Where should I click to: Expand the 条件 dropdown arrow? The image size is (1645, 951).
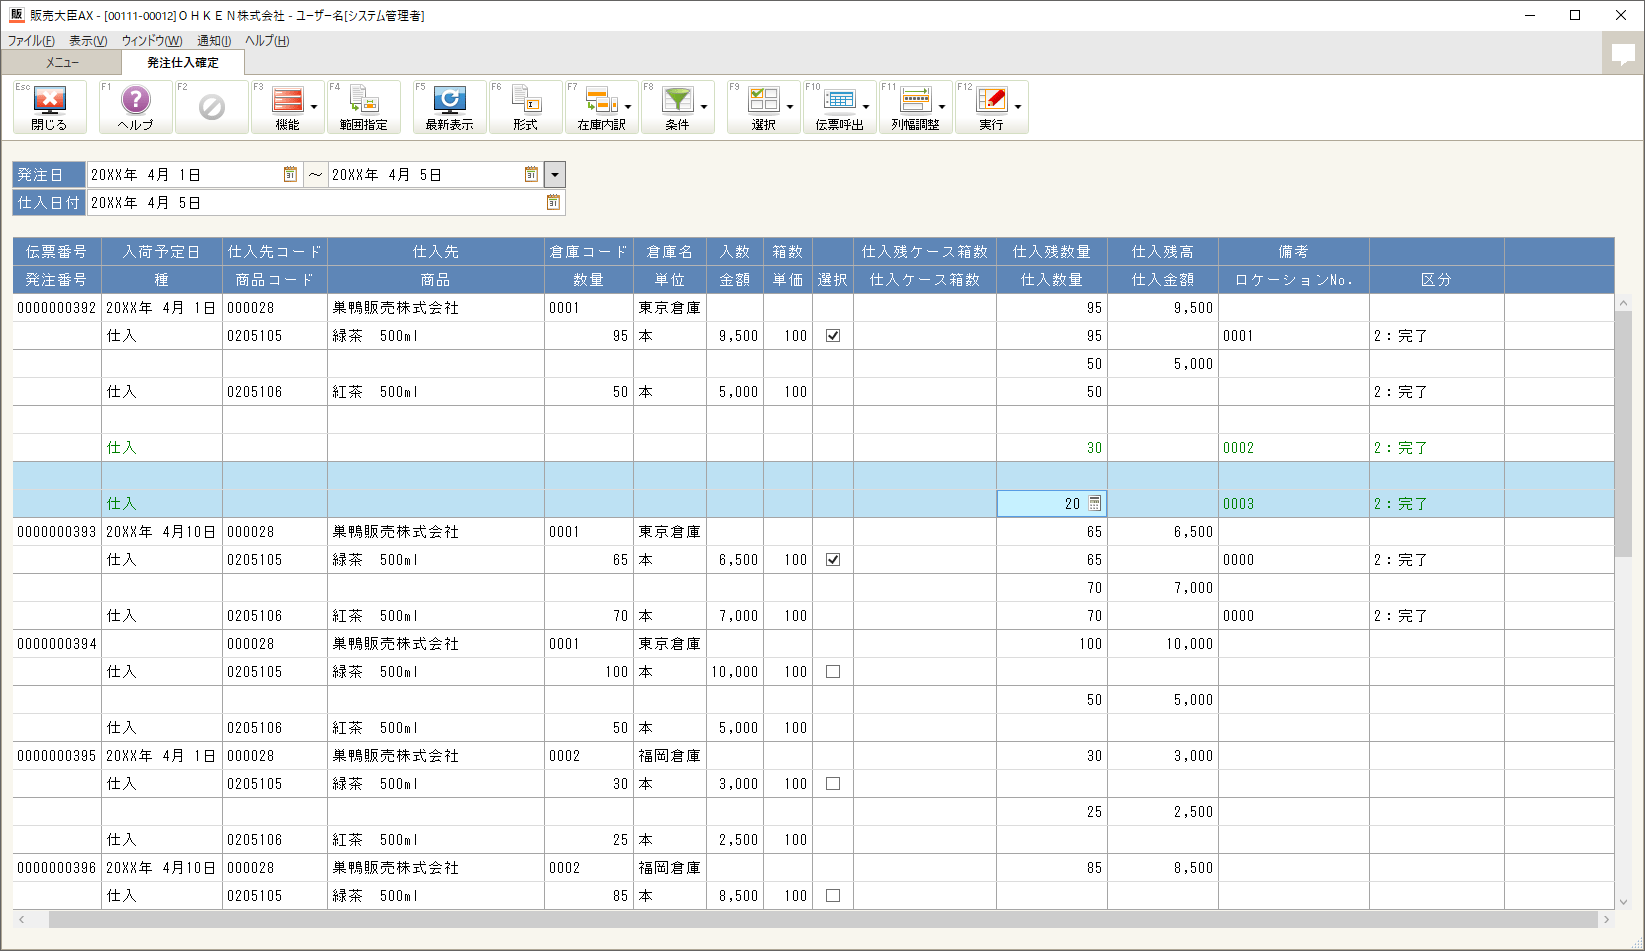pyautogui.click(x=704, y=107)
